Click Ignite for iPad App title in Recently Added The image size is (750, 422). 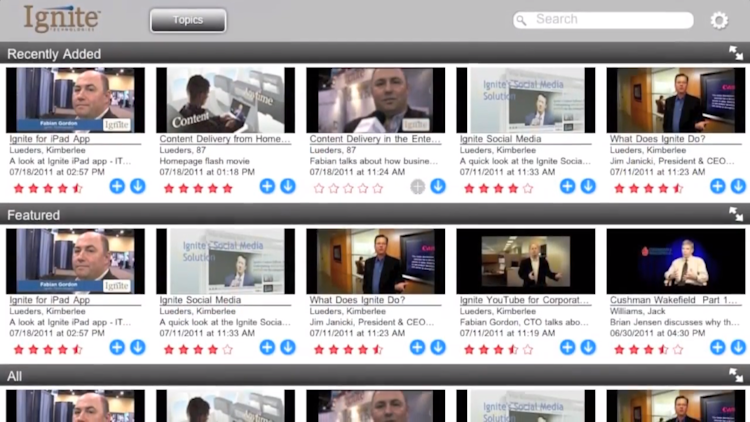pos(50,139)
